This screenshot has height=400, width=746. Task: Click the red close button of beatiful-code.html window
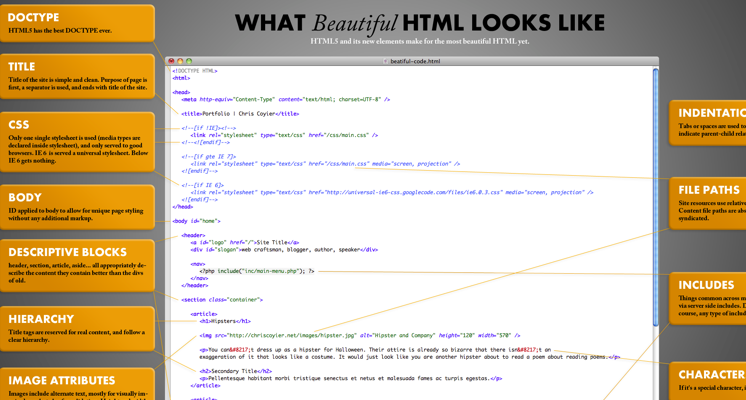coord(171,61)
